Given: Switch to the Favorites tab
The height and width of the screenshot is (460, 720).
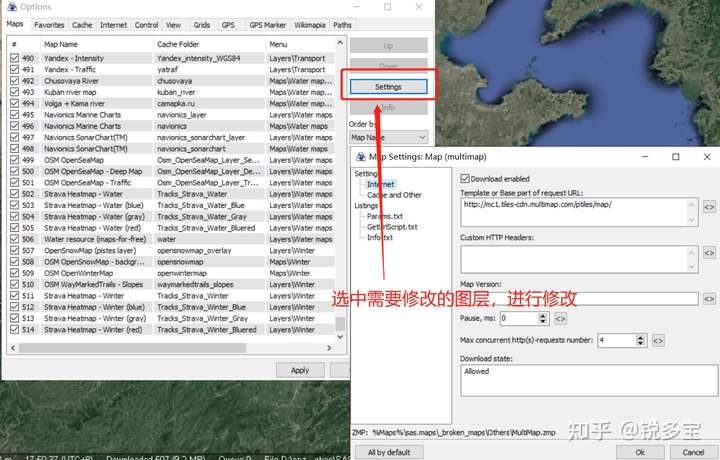Looking at the screenshot, I should (49, 25).
